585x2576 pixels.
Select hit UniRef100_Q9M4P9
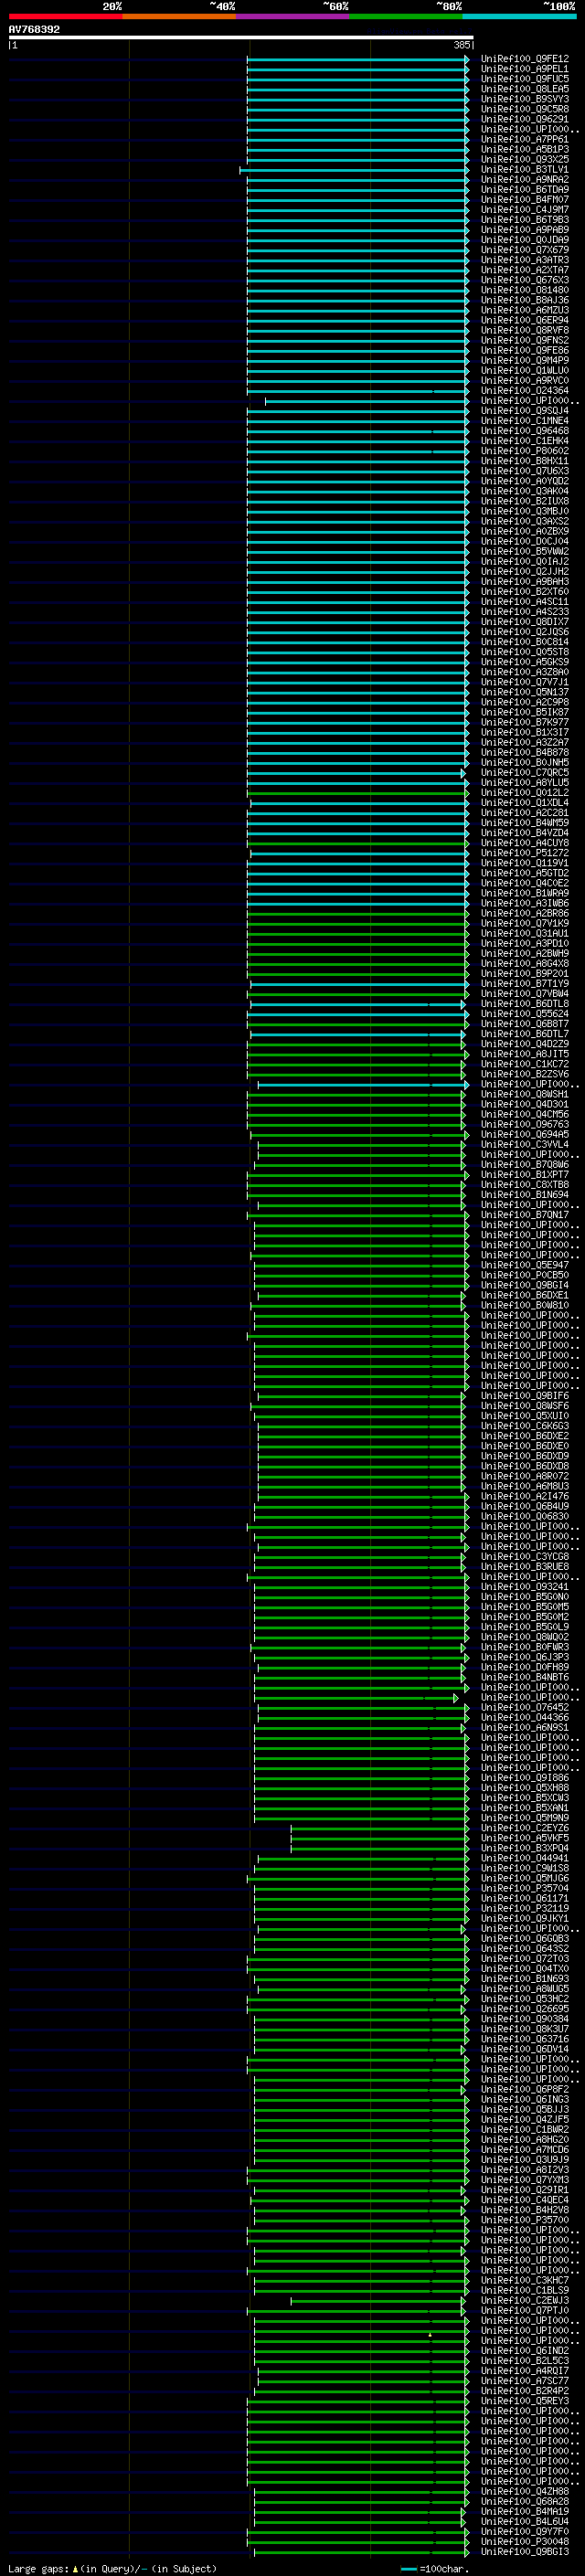(x=524, y=360)
